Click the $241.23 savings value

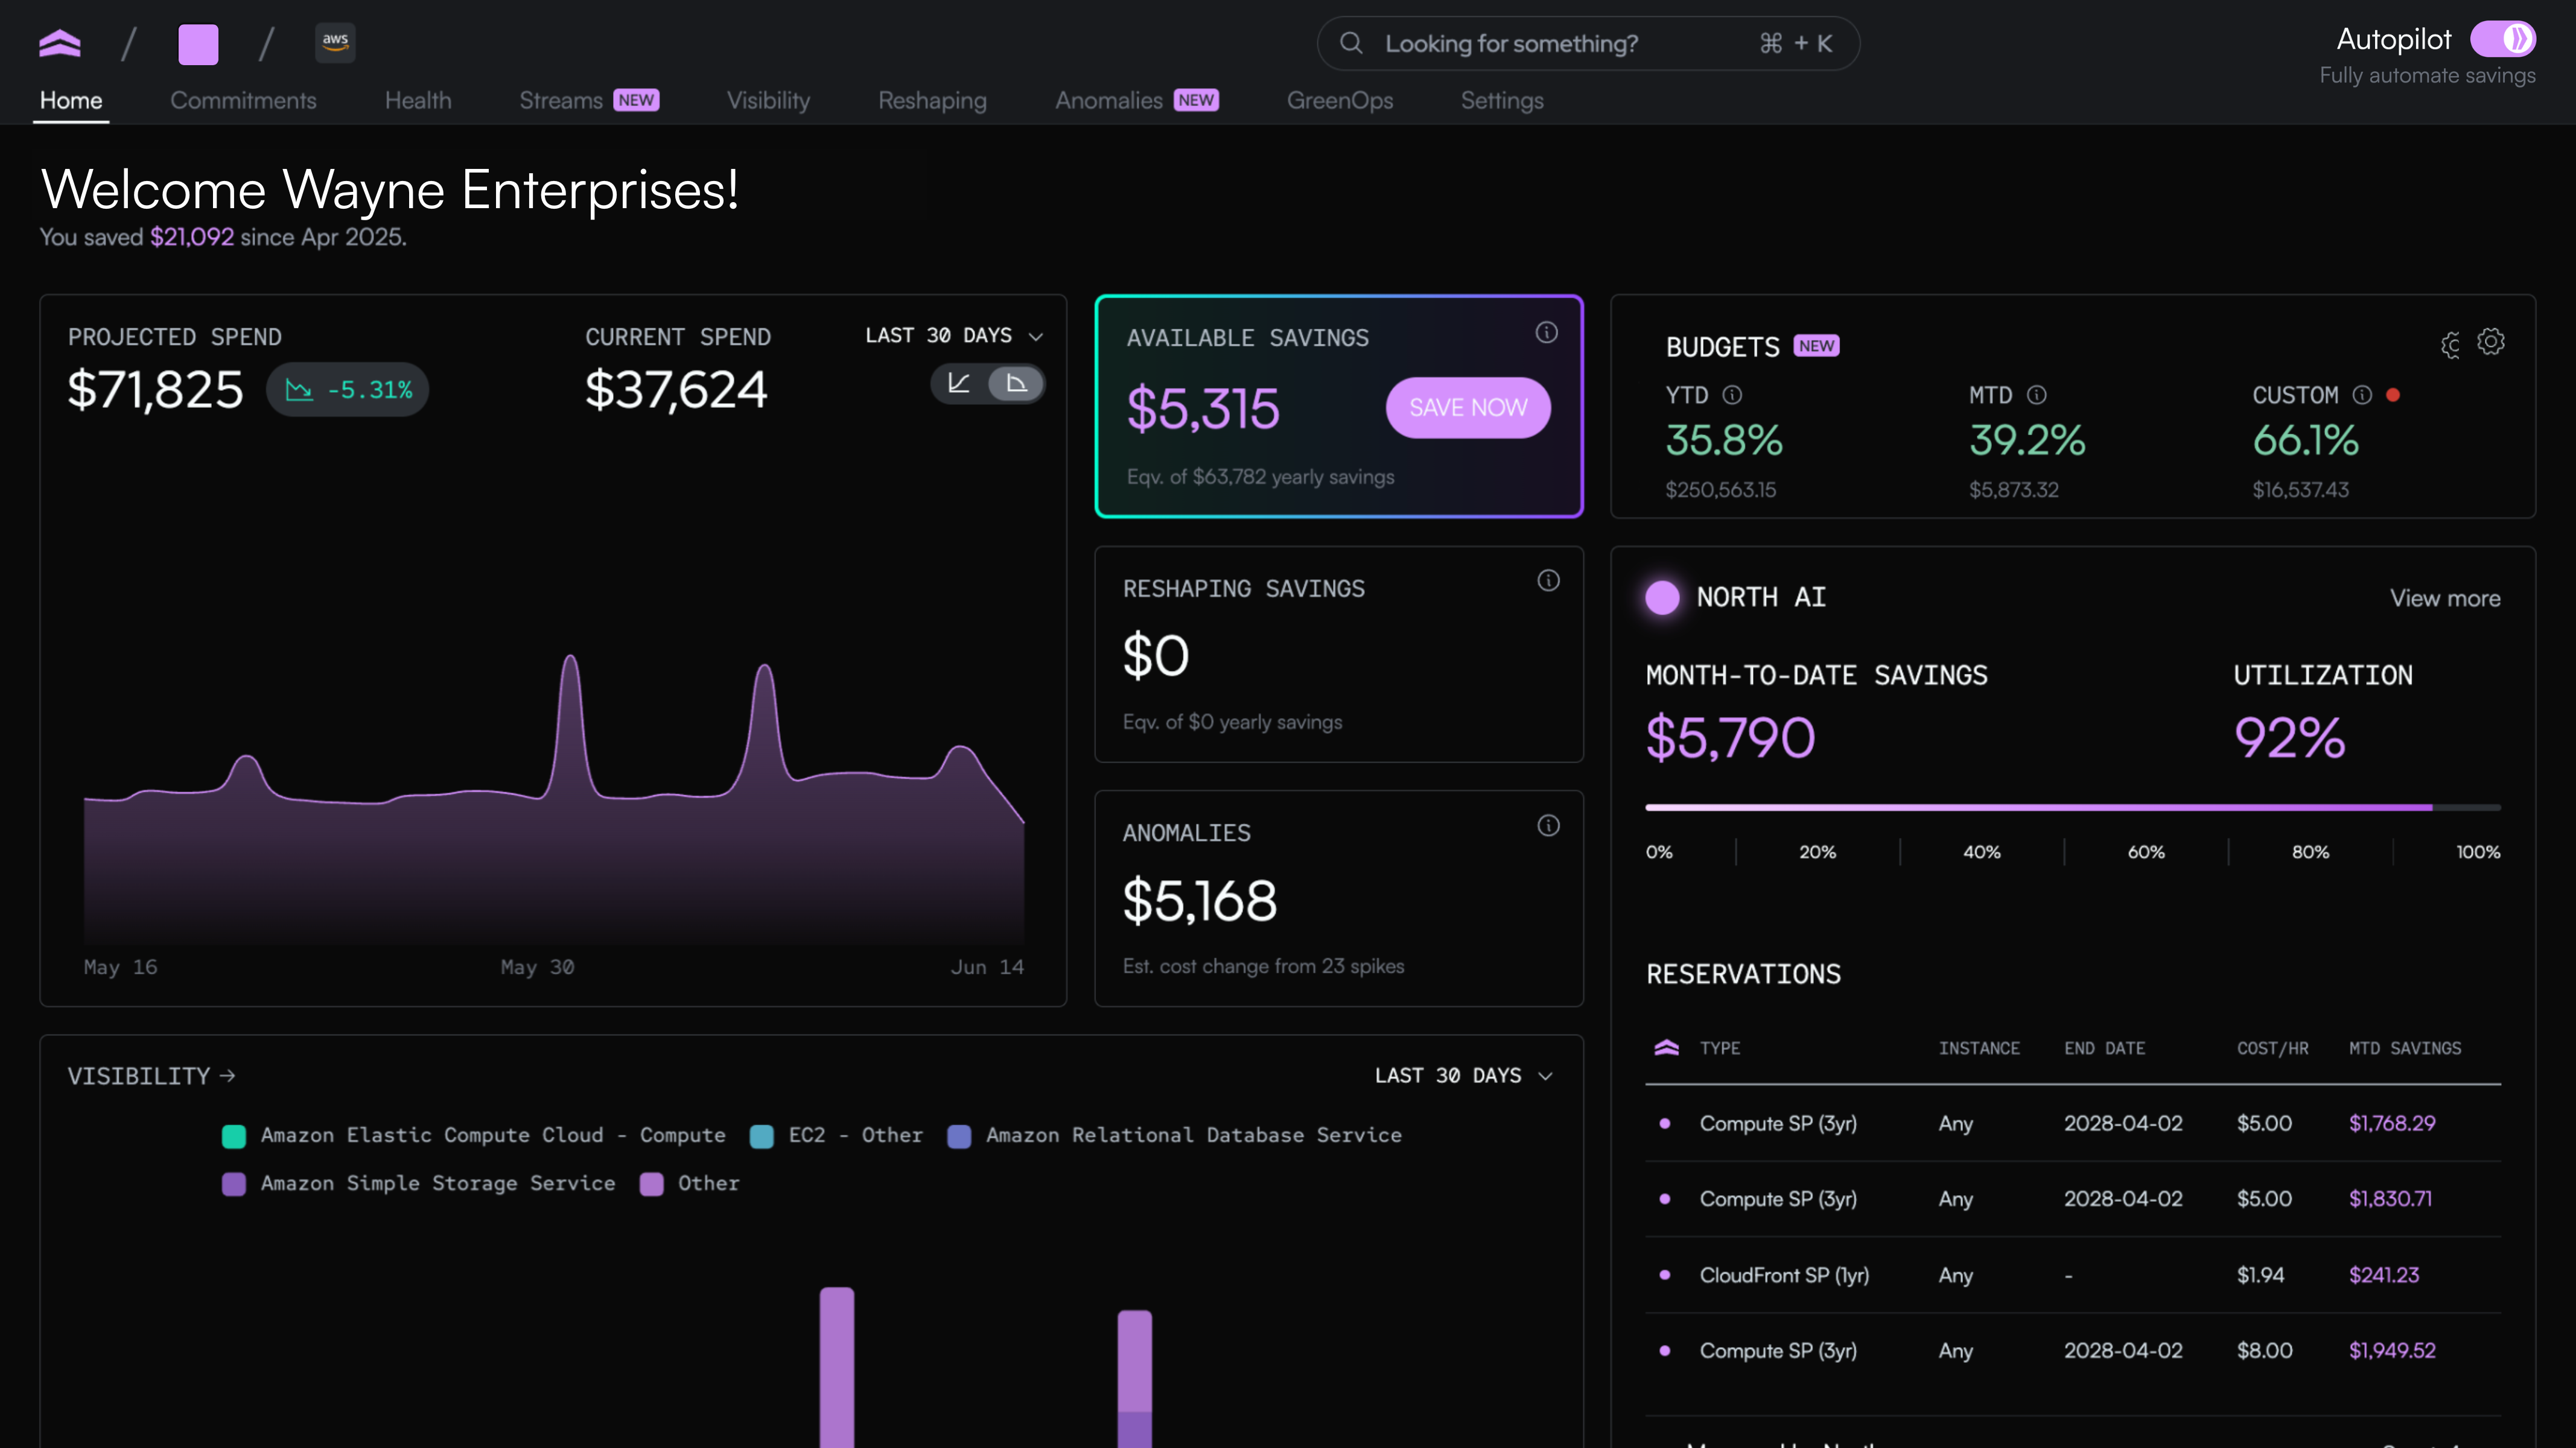pos(2384,1275)
